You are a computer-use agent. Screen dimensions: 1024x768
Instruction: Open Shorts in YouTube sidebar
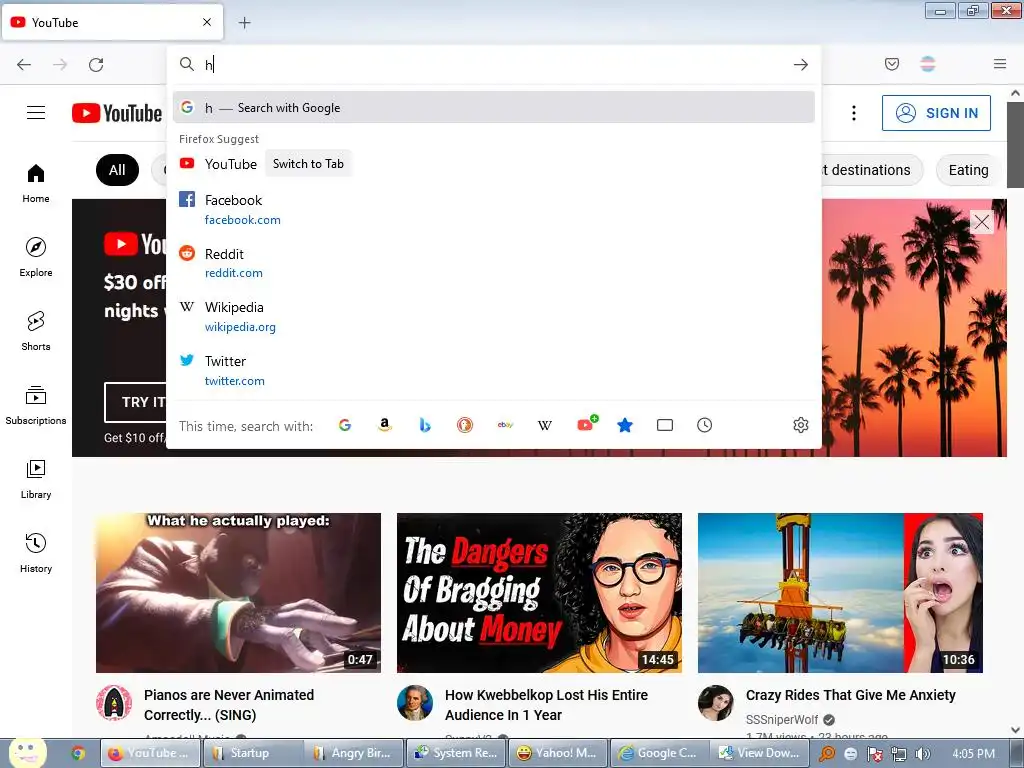pyautogui.click(x=36, y=330)
